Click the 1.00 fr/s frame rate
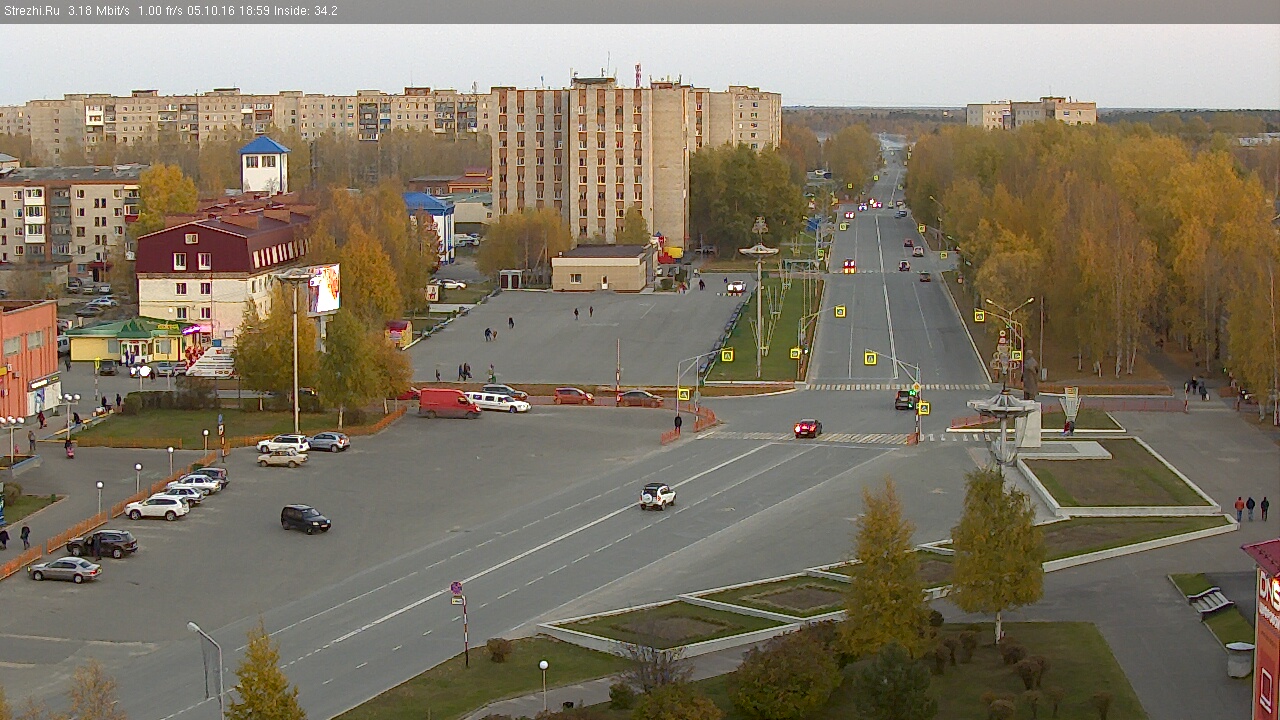 click(162, 11)
